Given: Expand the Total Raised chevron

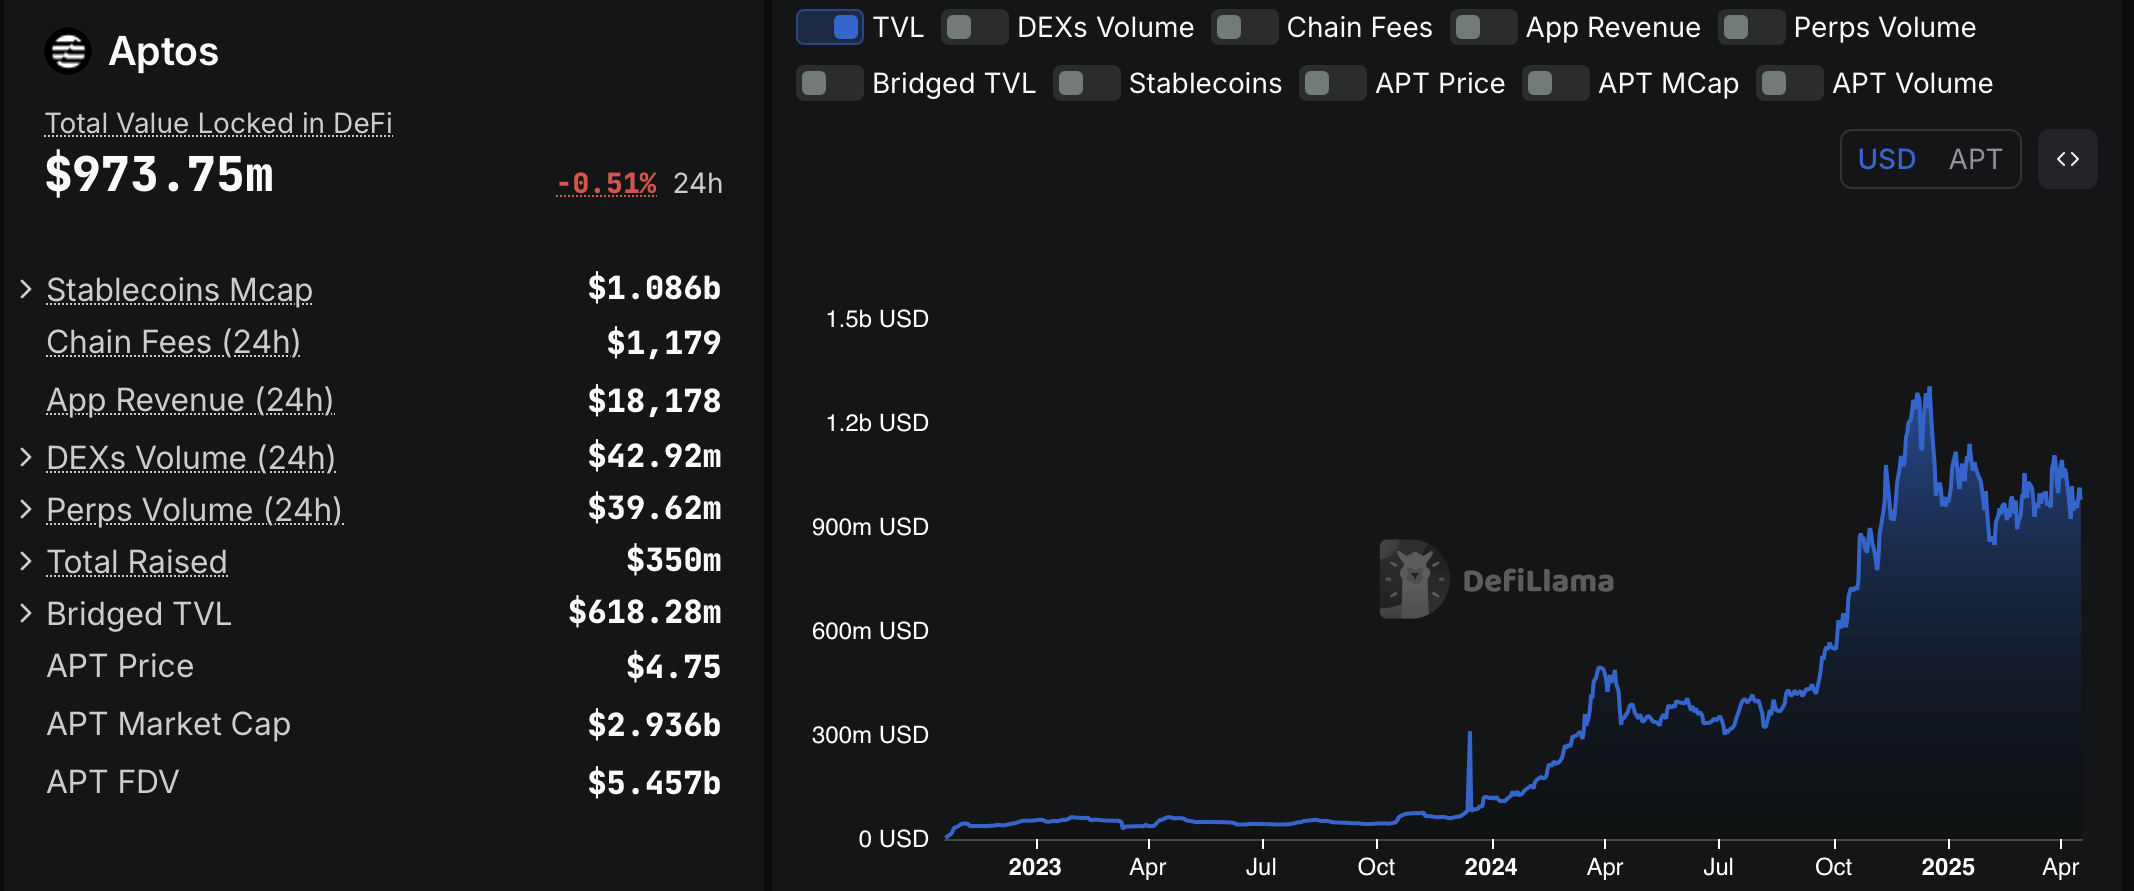Looking at the screenshot, I should 26,561.
